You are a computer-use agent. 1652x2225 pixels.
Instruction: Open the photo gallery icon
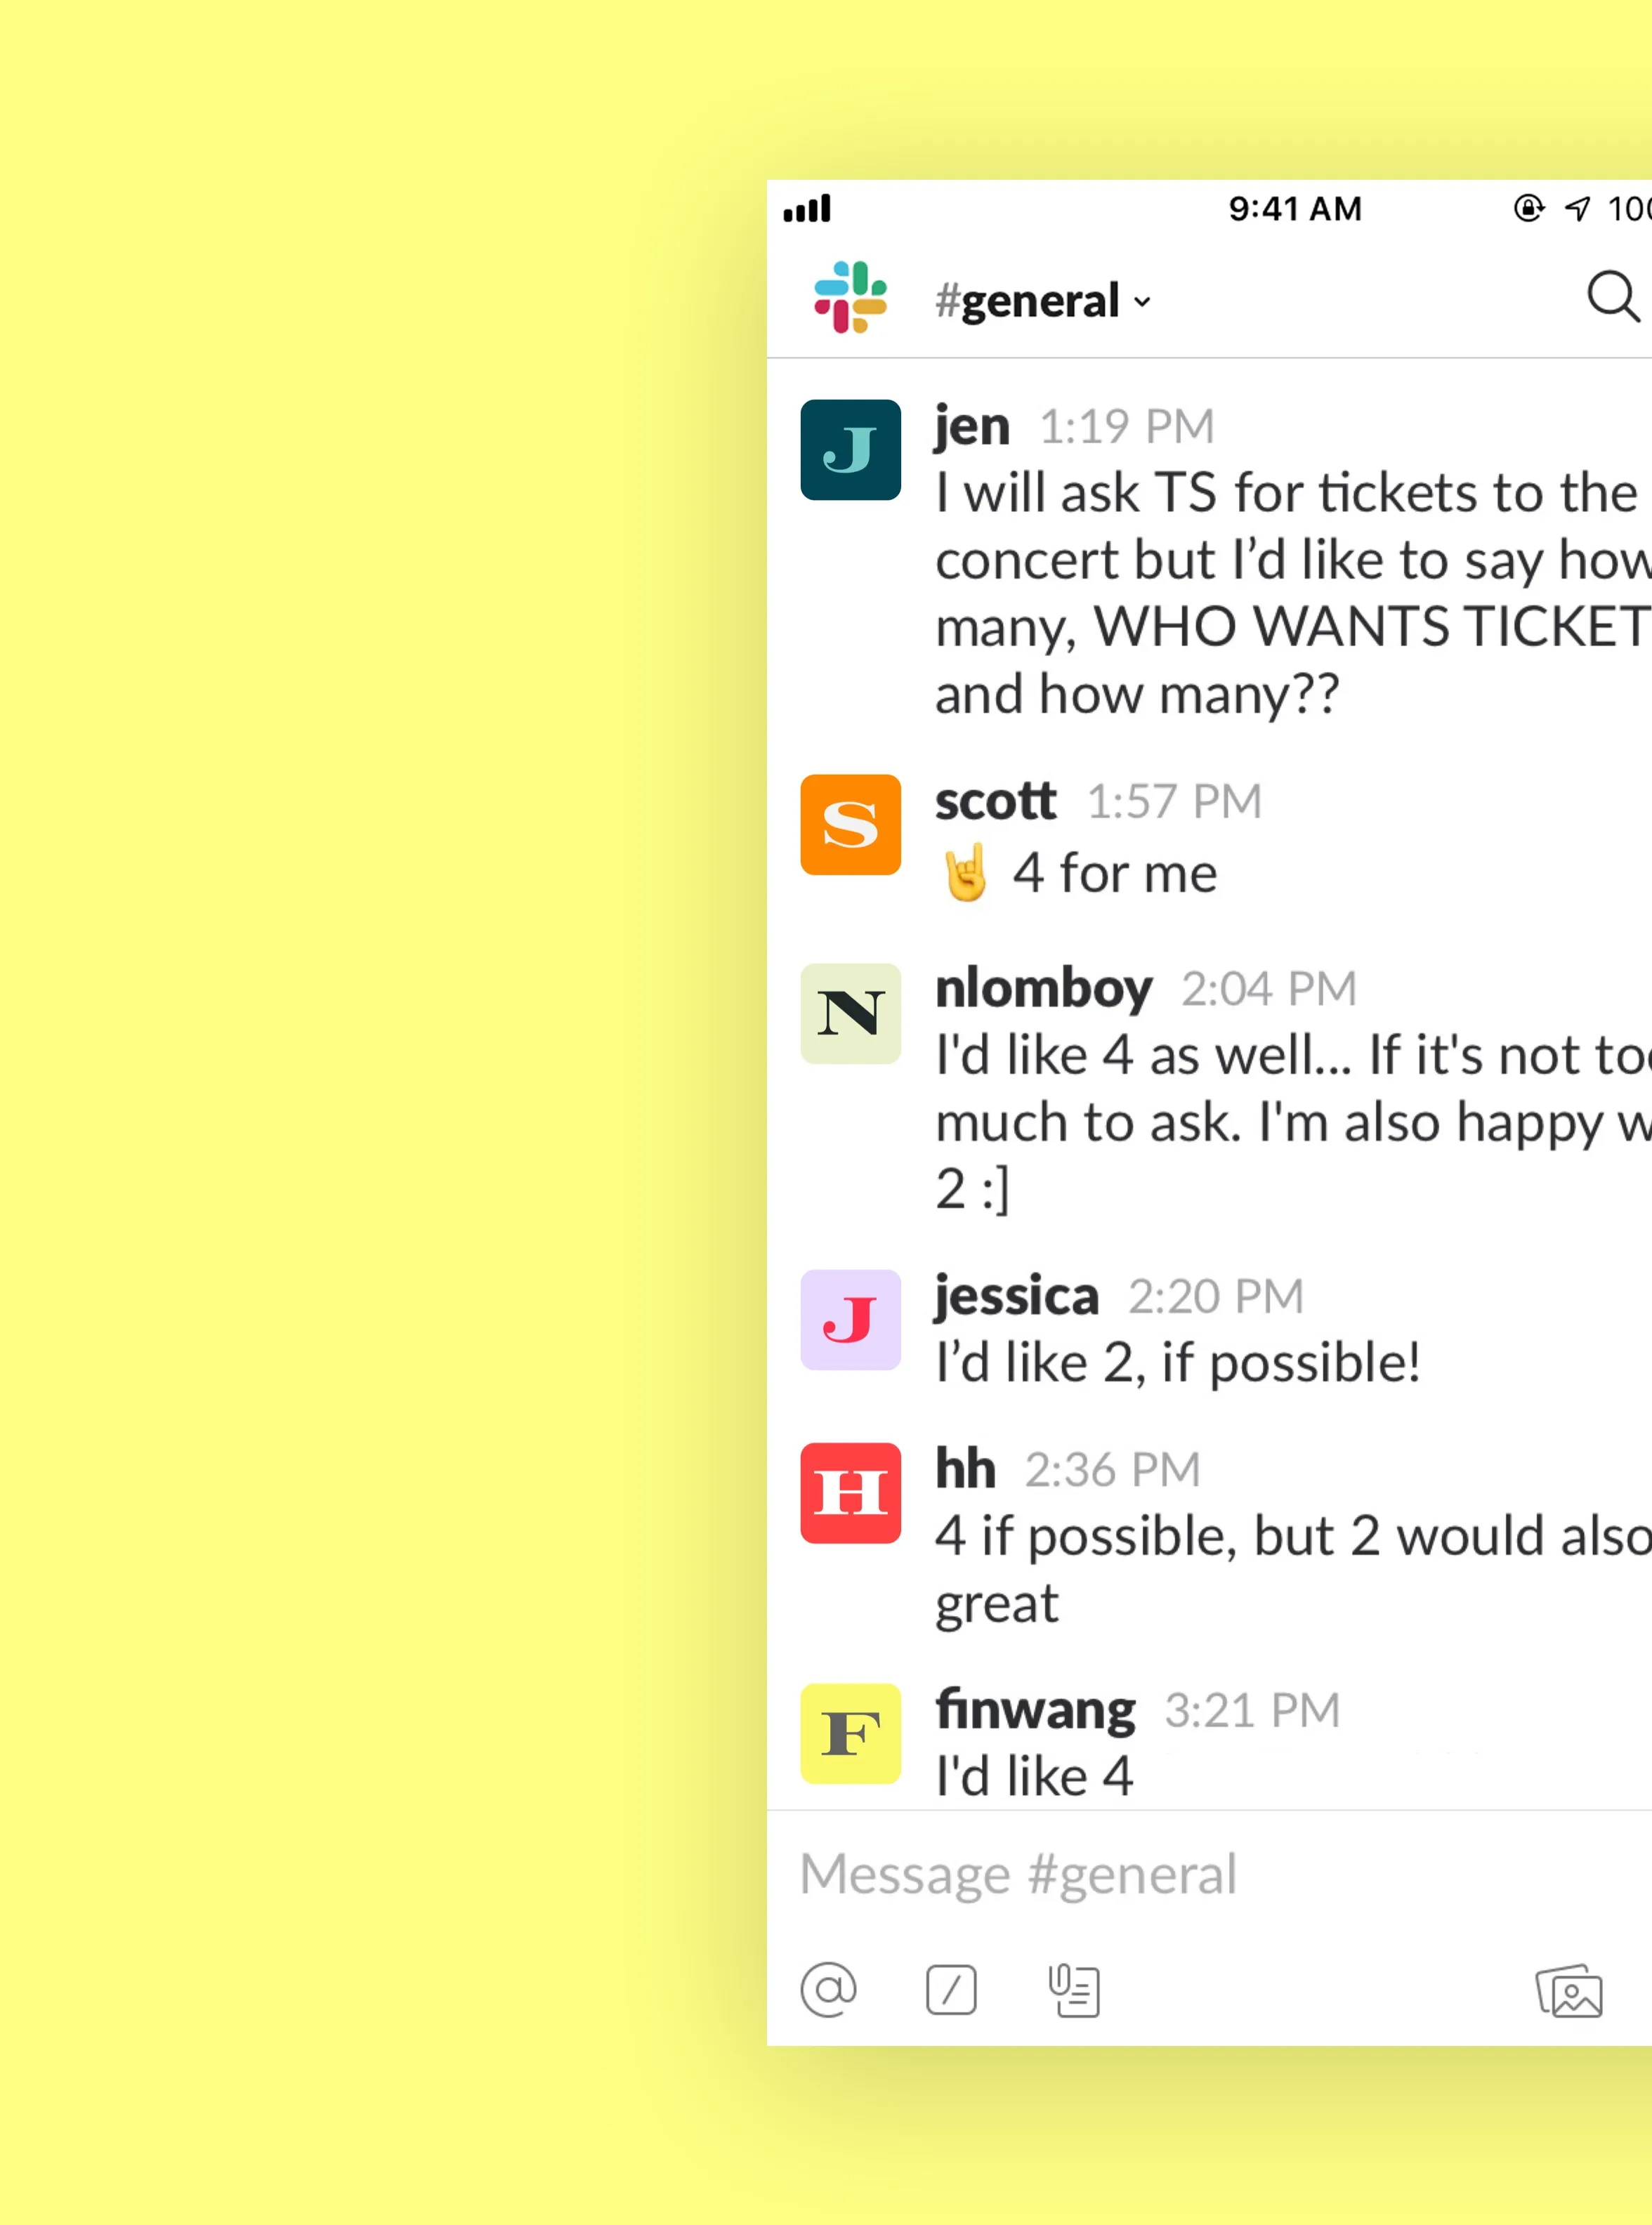tap(1569, 1991)
